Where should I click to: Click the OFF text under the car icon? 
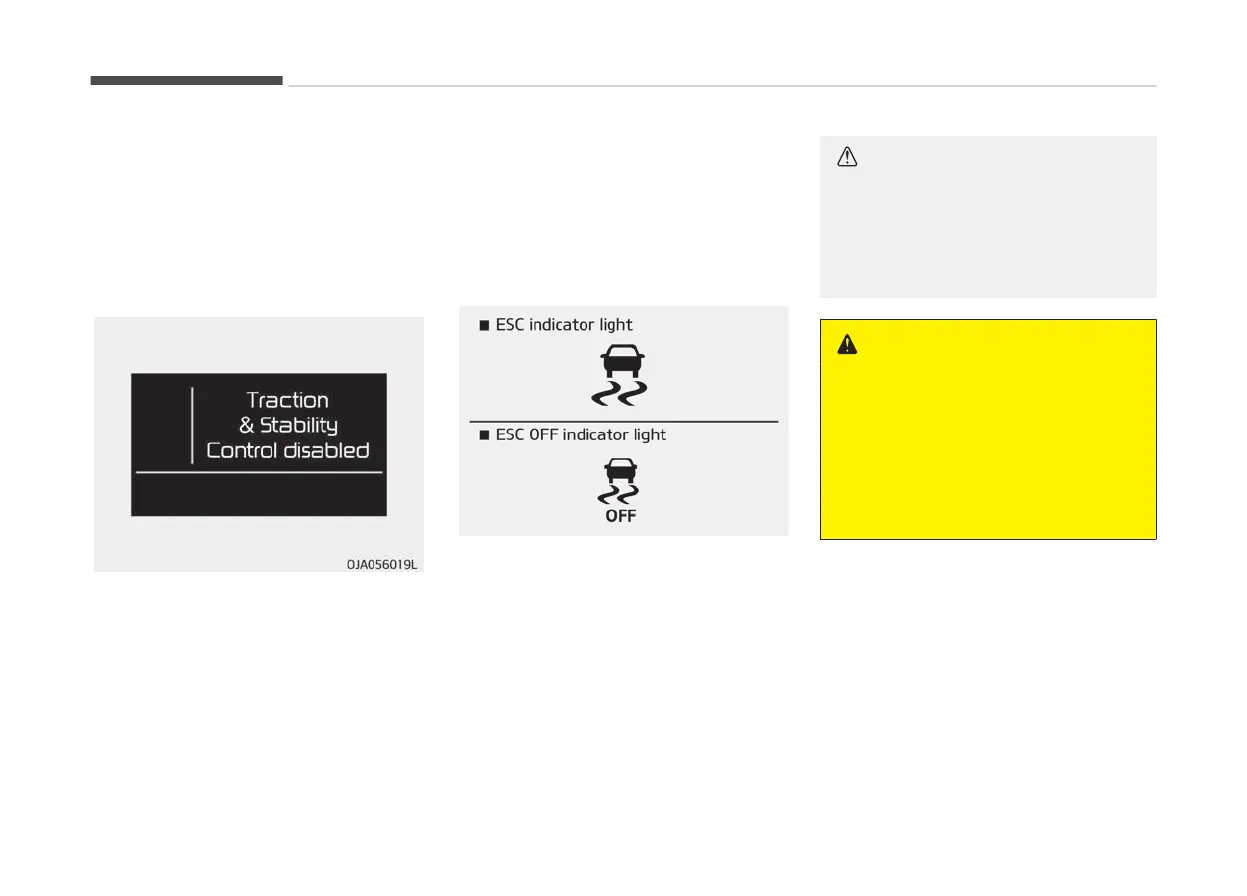coord(620,516)
